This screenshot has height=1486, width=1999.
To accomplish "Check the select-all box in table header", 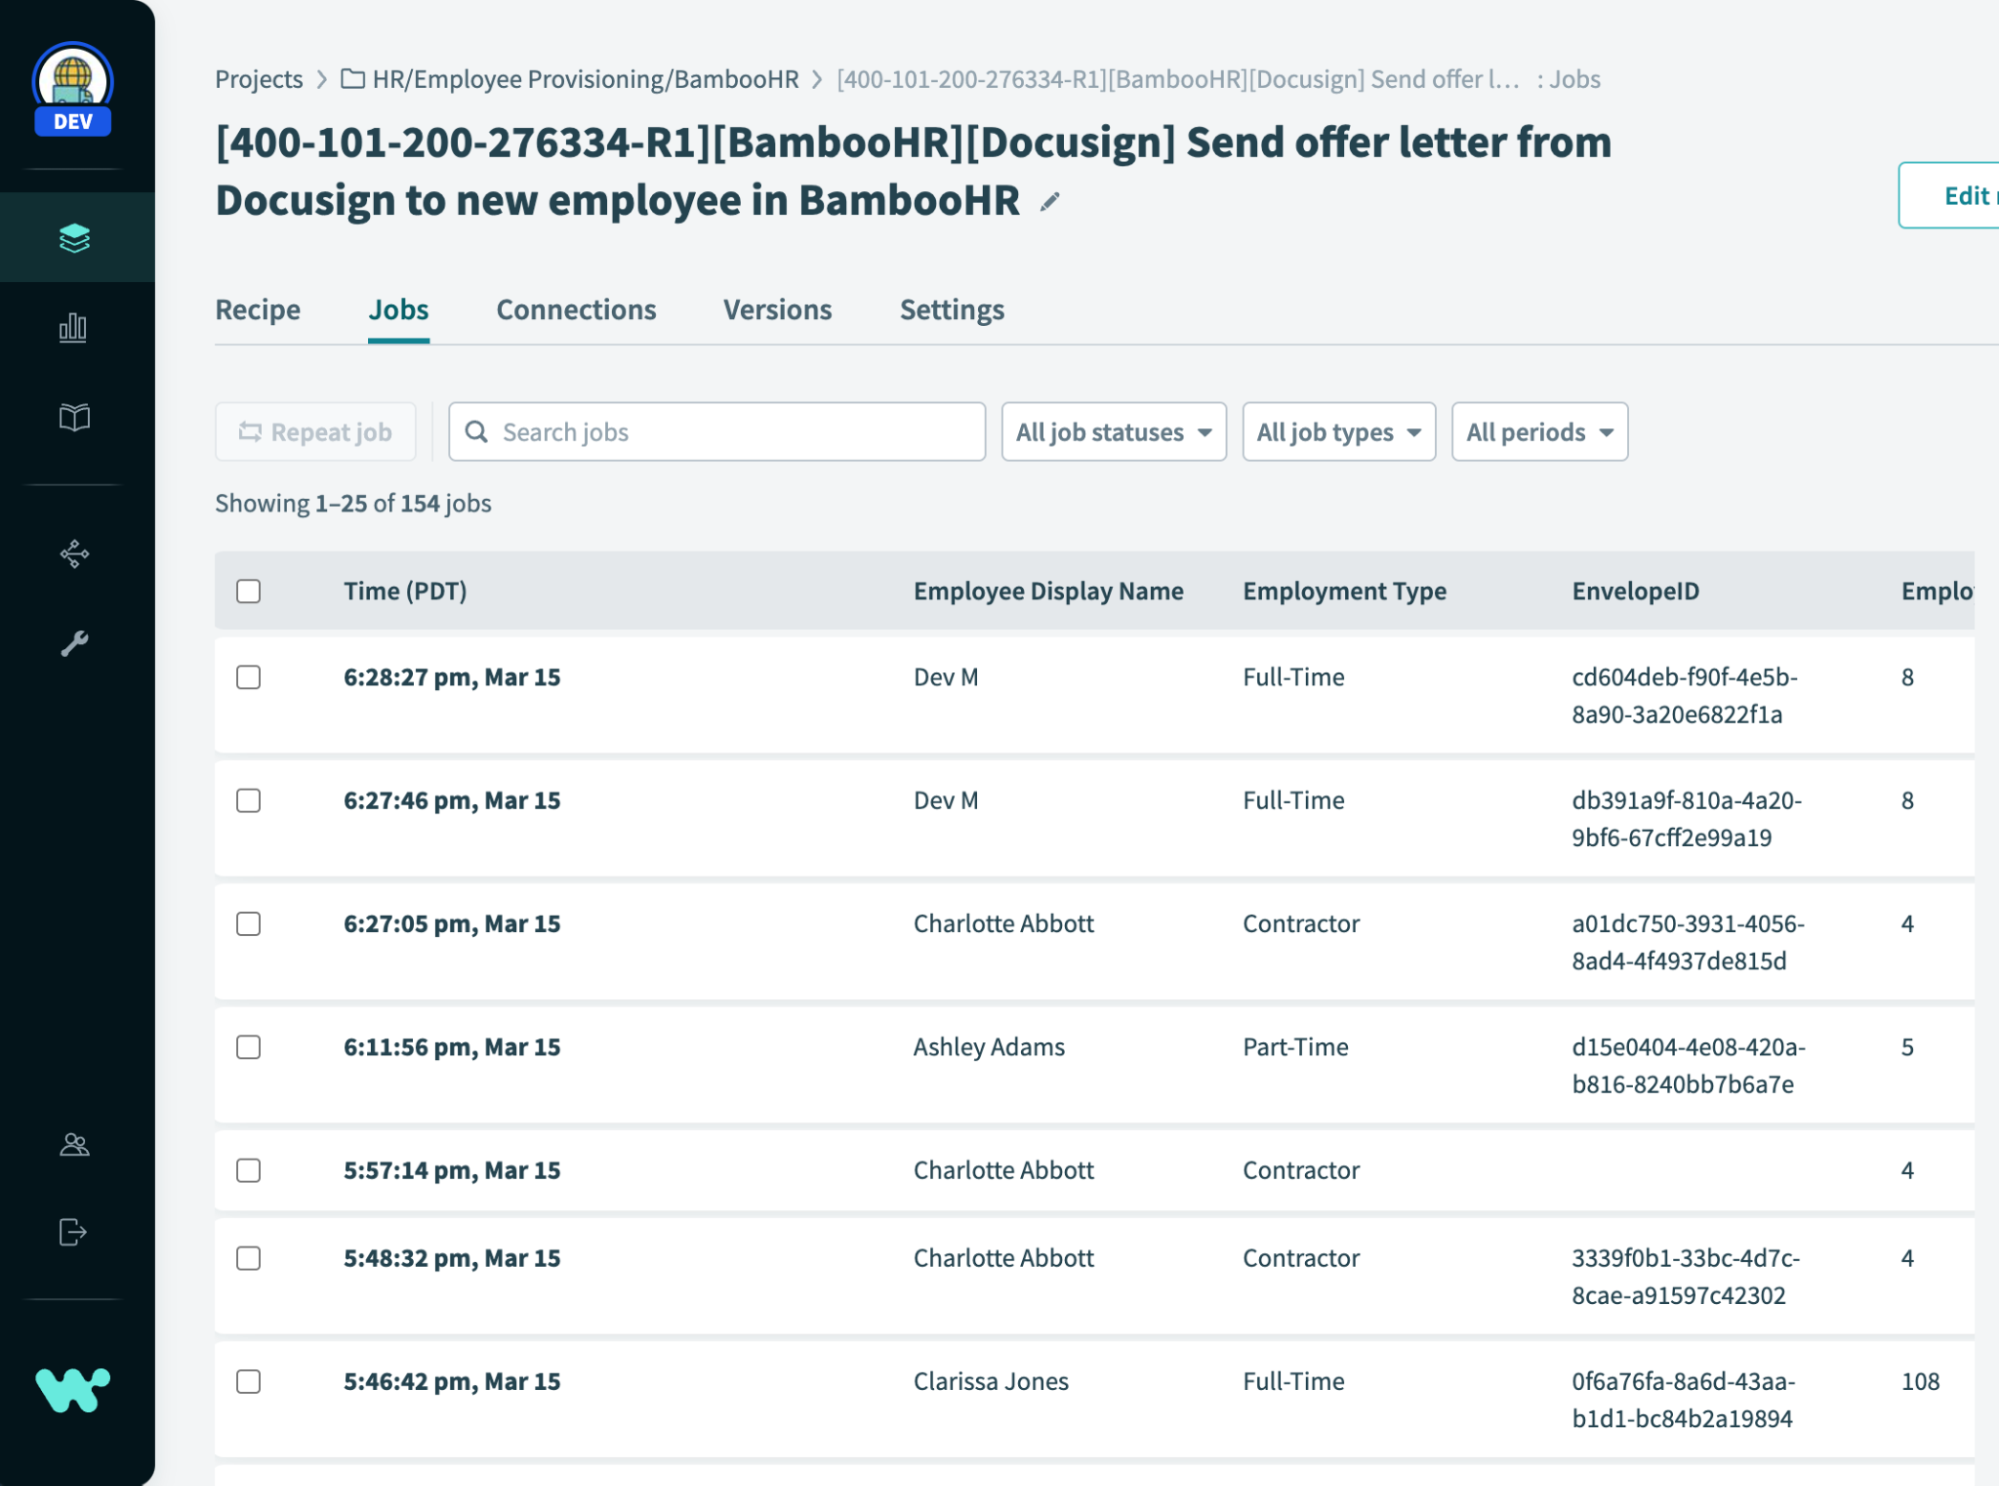I will tap(248, 591).
